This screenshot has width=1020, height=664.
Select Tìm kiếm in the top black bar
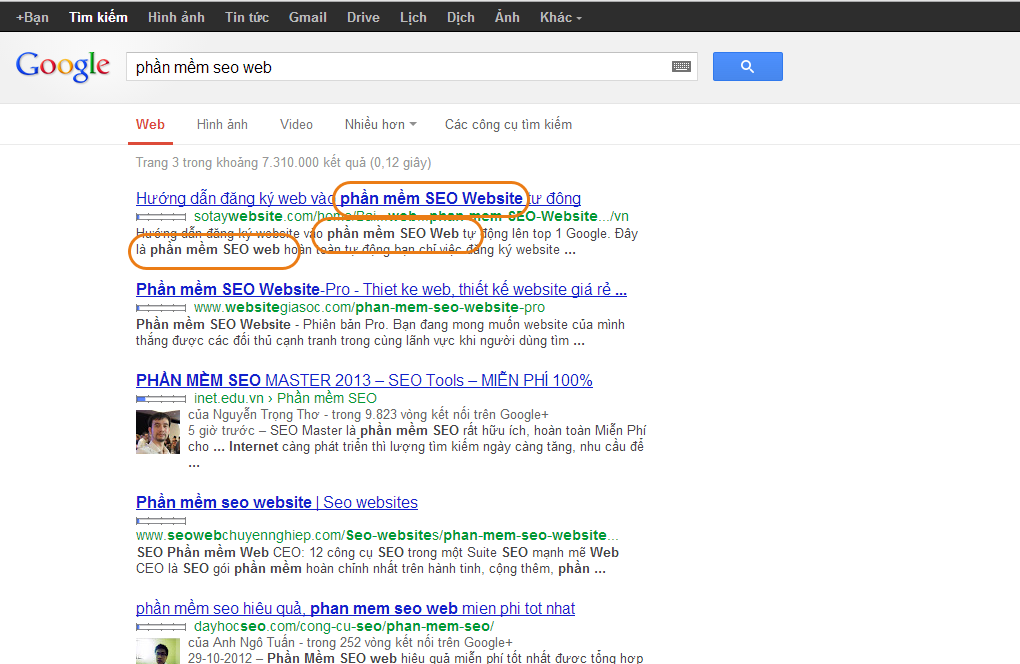click(98, 18)
